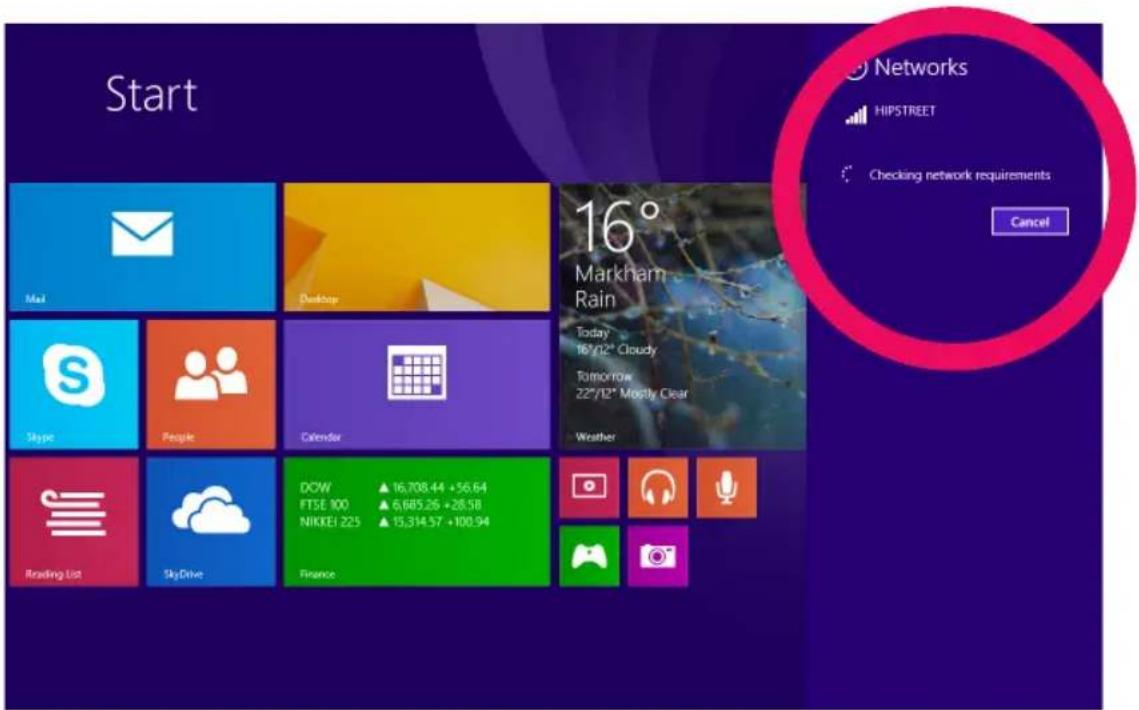The height and width of the screenshot is (710, 1139).
Task: Open the Calendar tile
Action: (x=417, y=384)
